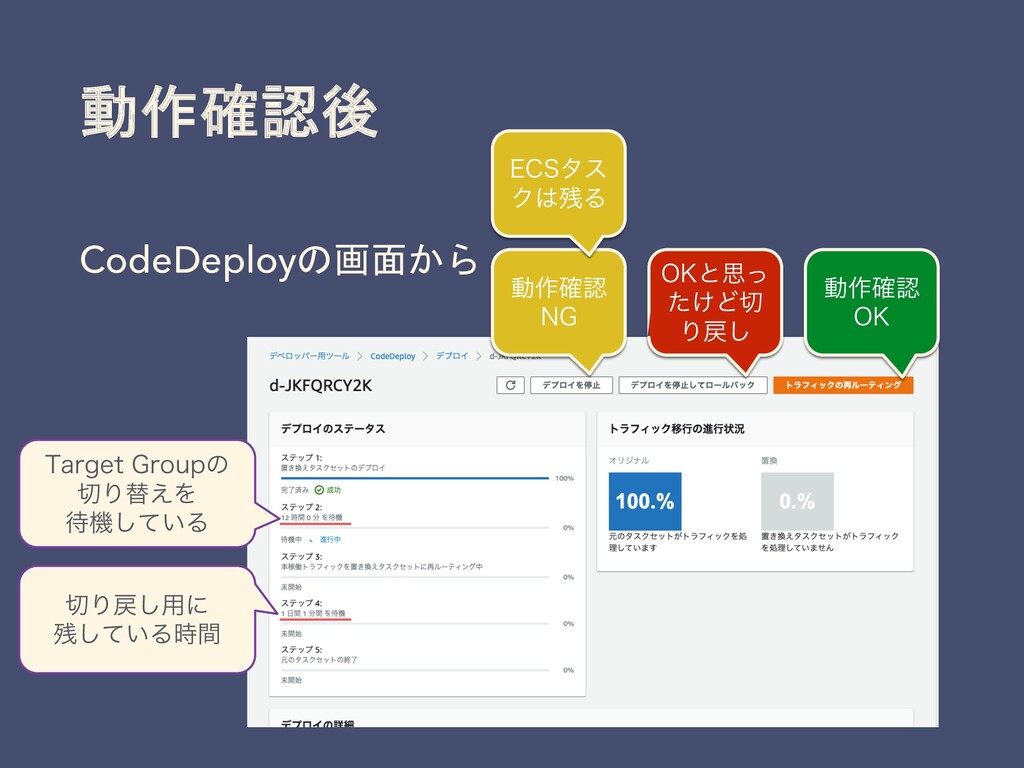The image size is (1024, 768).
Task: Click デプロイを停止してロールバック button
Action: click(x=692, y=385)
